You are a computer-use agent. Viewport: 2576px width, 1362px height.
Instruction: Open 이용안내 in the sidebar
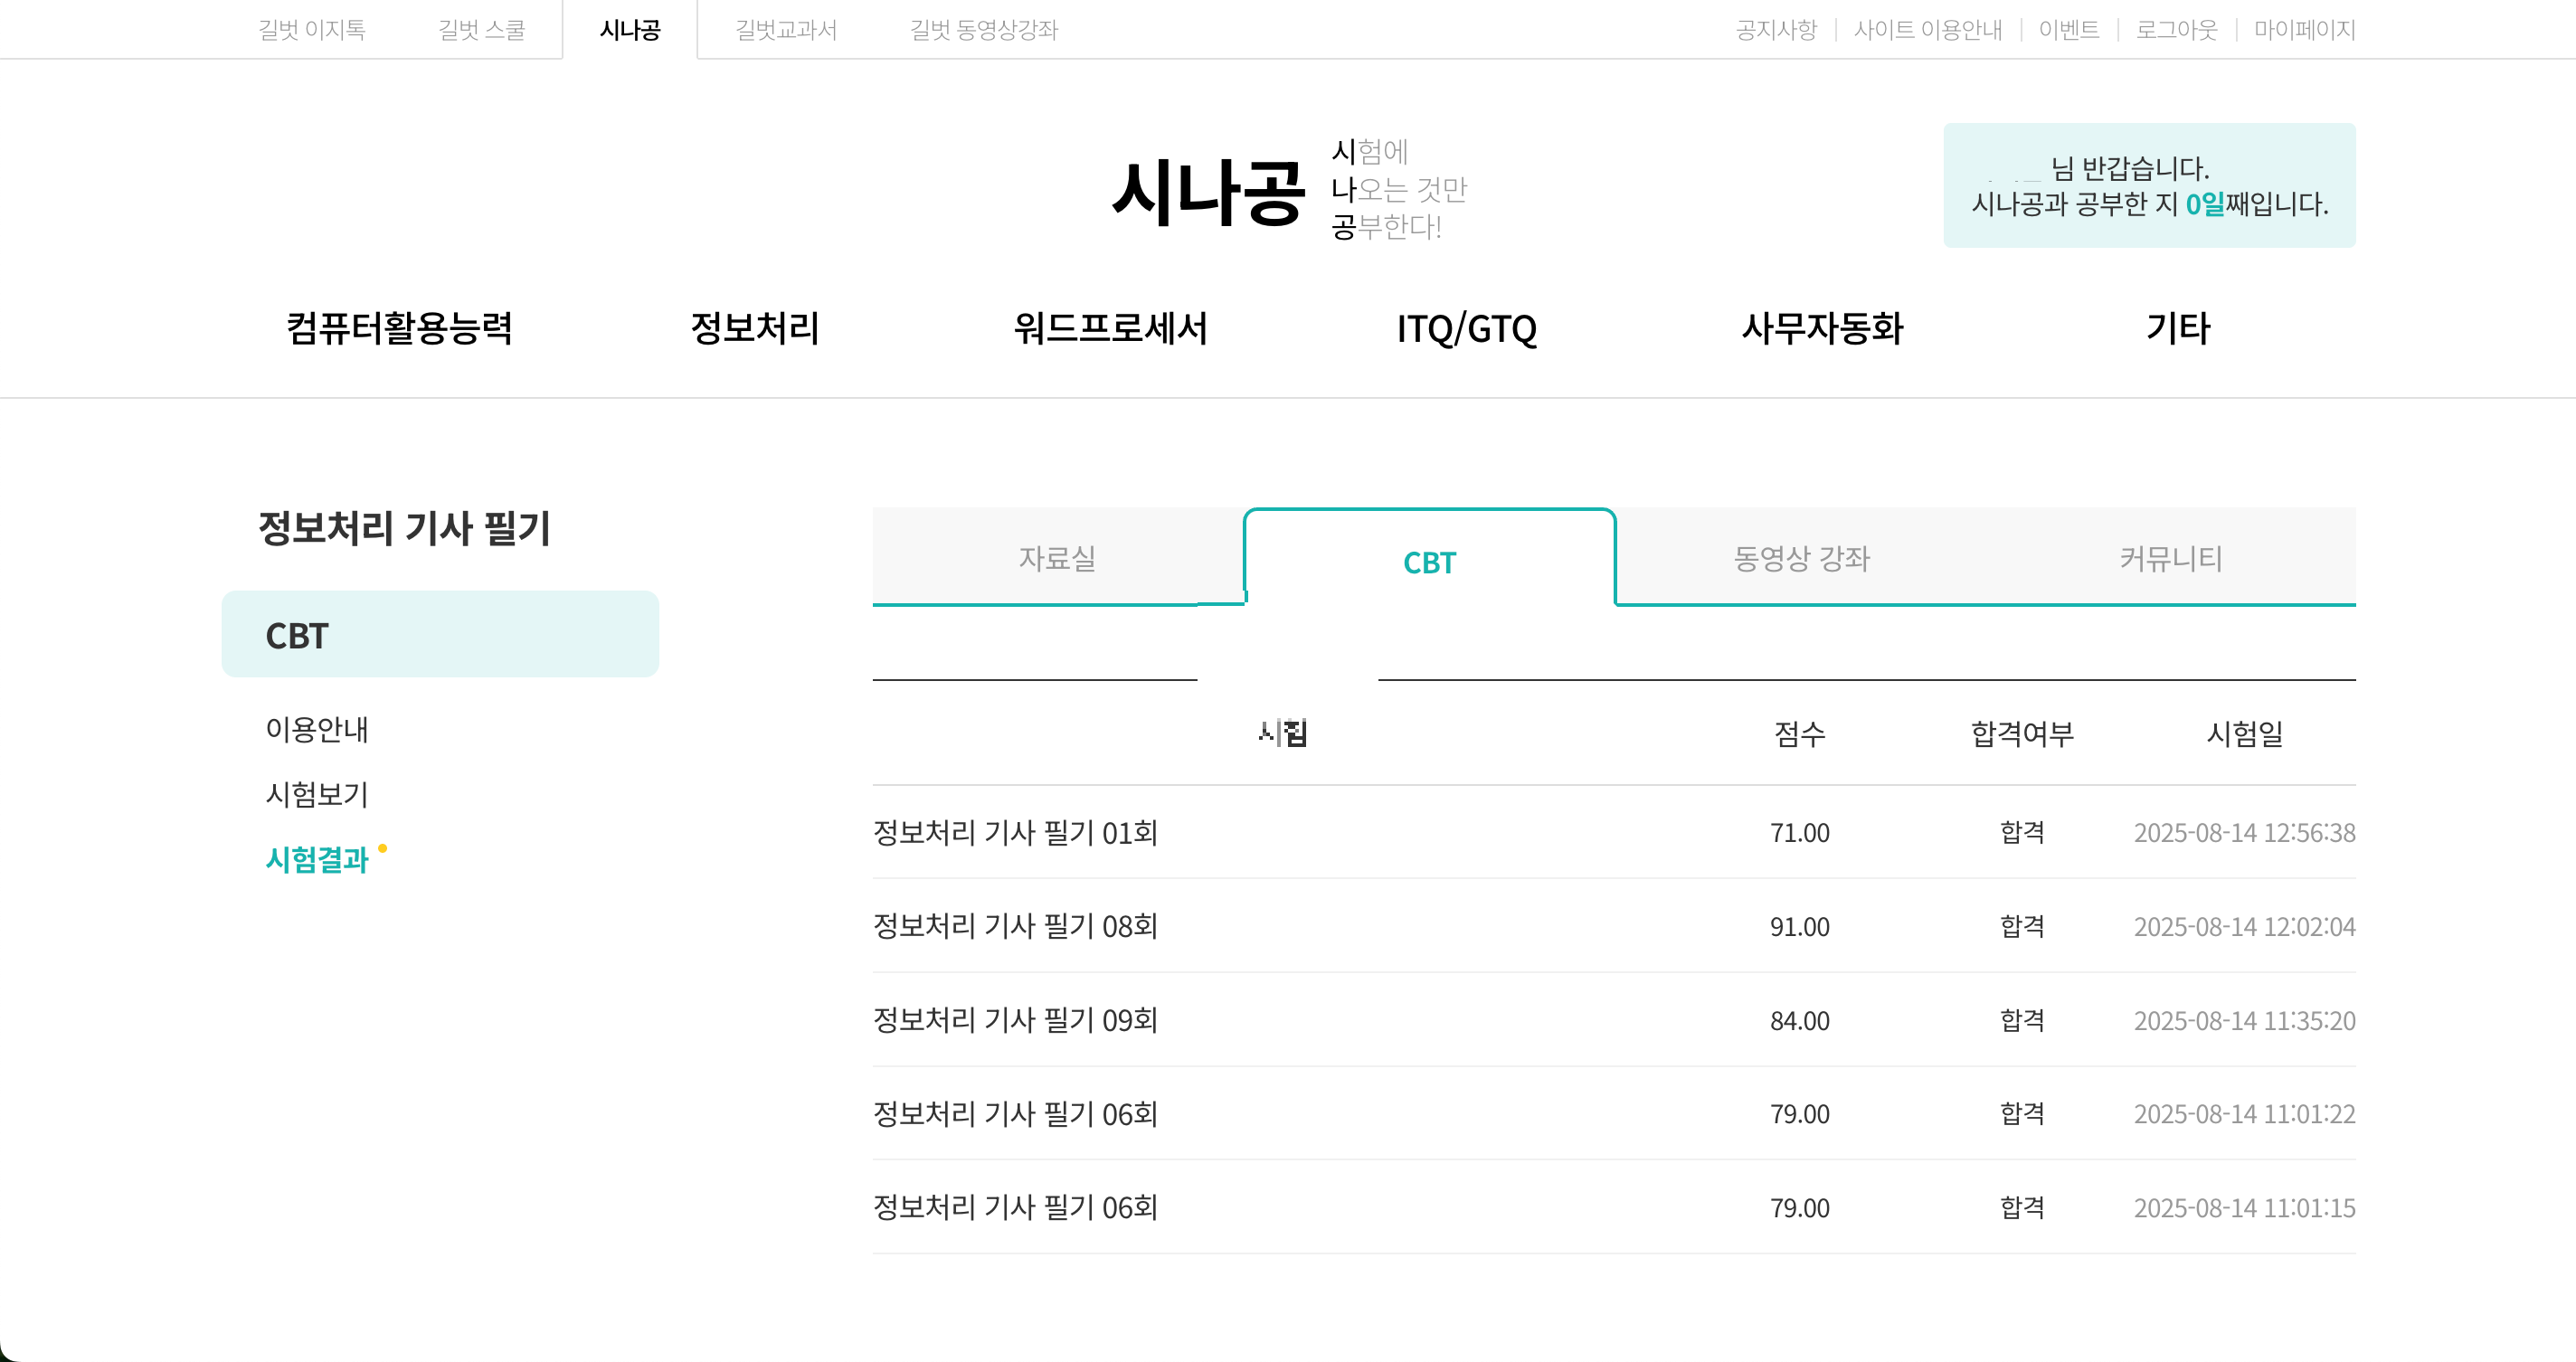[x=316, y=729]
